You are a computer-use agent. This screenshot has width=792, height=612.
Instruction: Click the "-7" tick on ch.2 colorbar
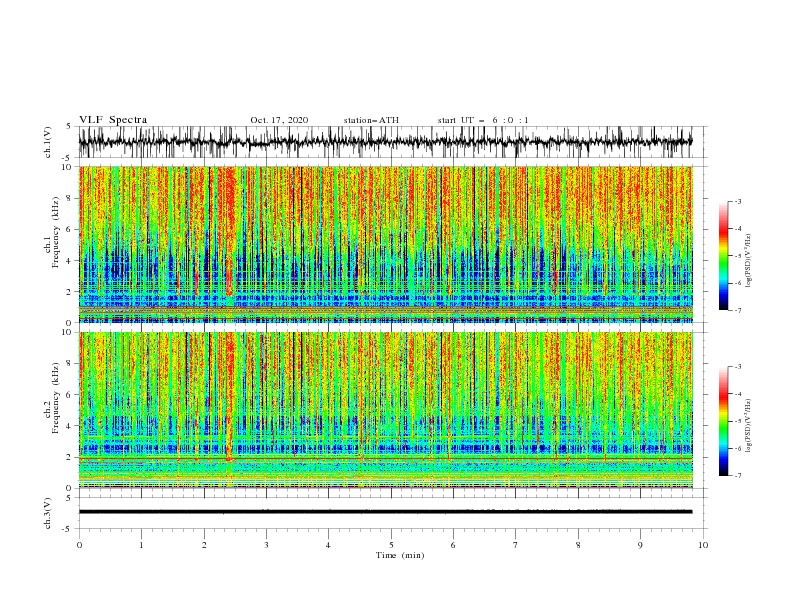coord(738,475)
